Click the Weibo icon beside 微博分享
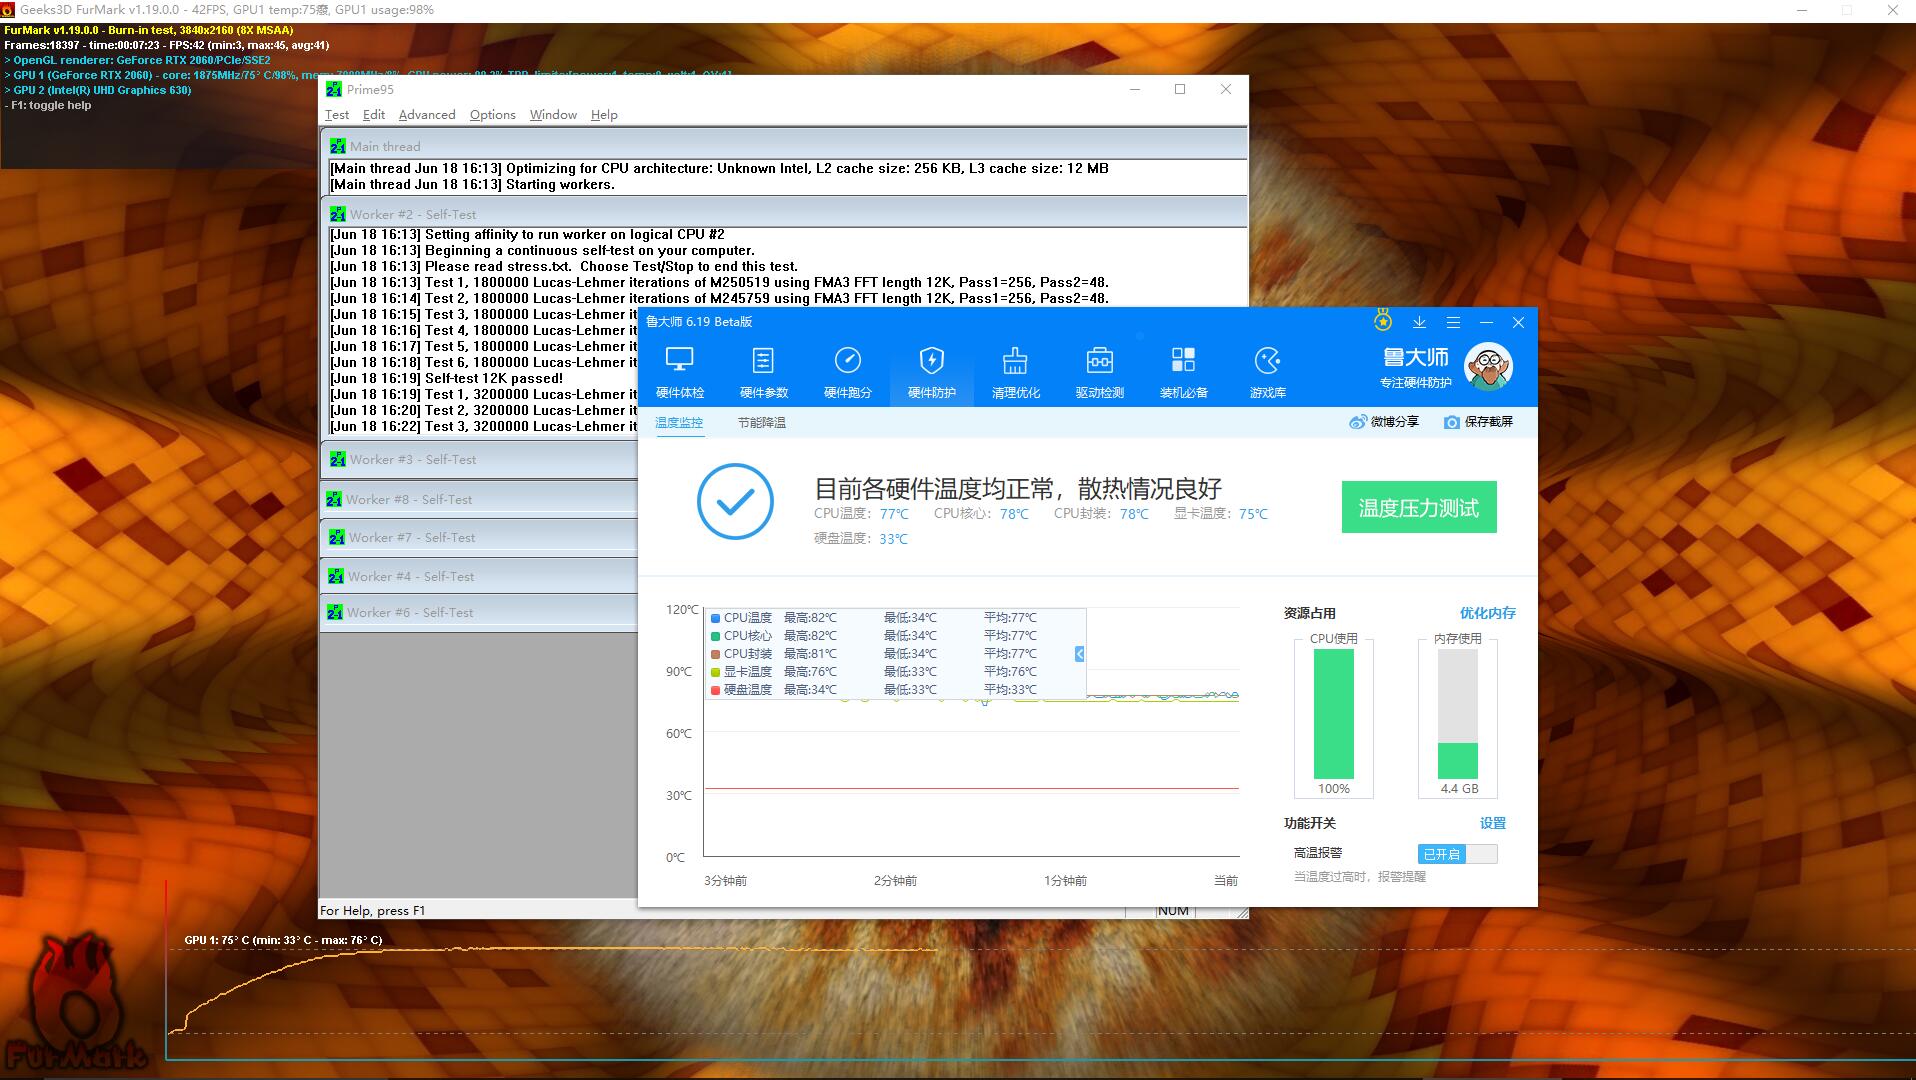 (1358, 422)
